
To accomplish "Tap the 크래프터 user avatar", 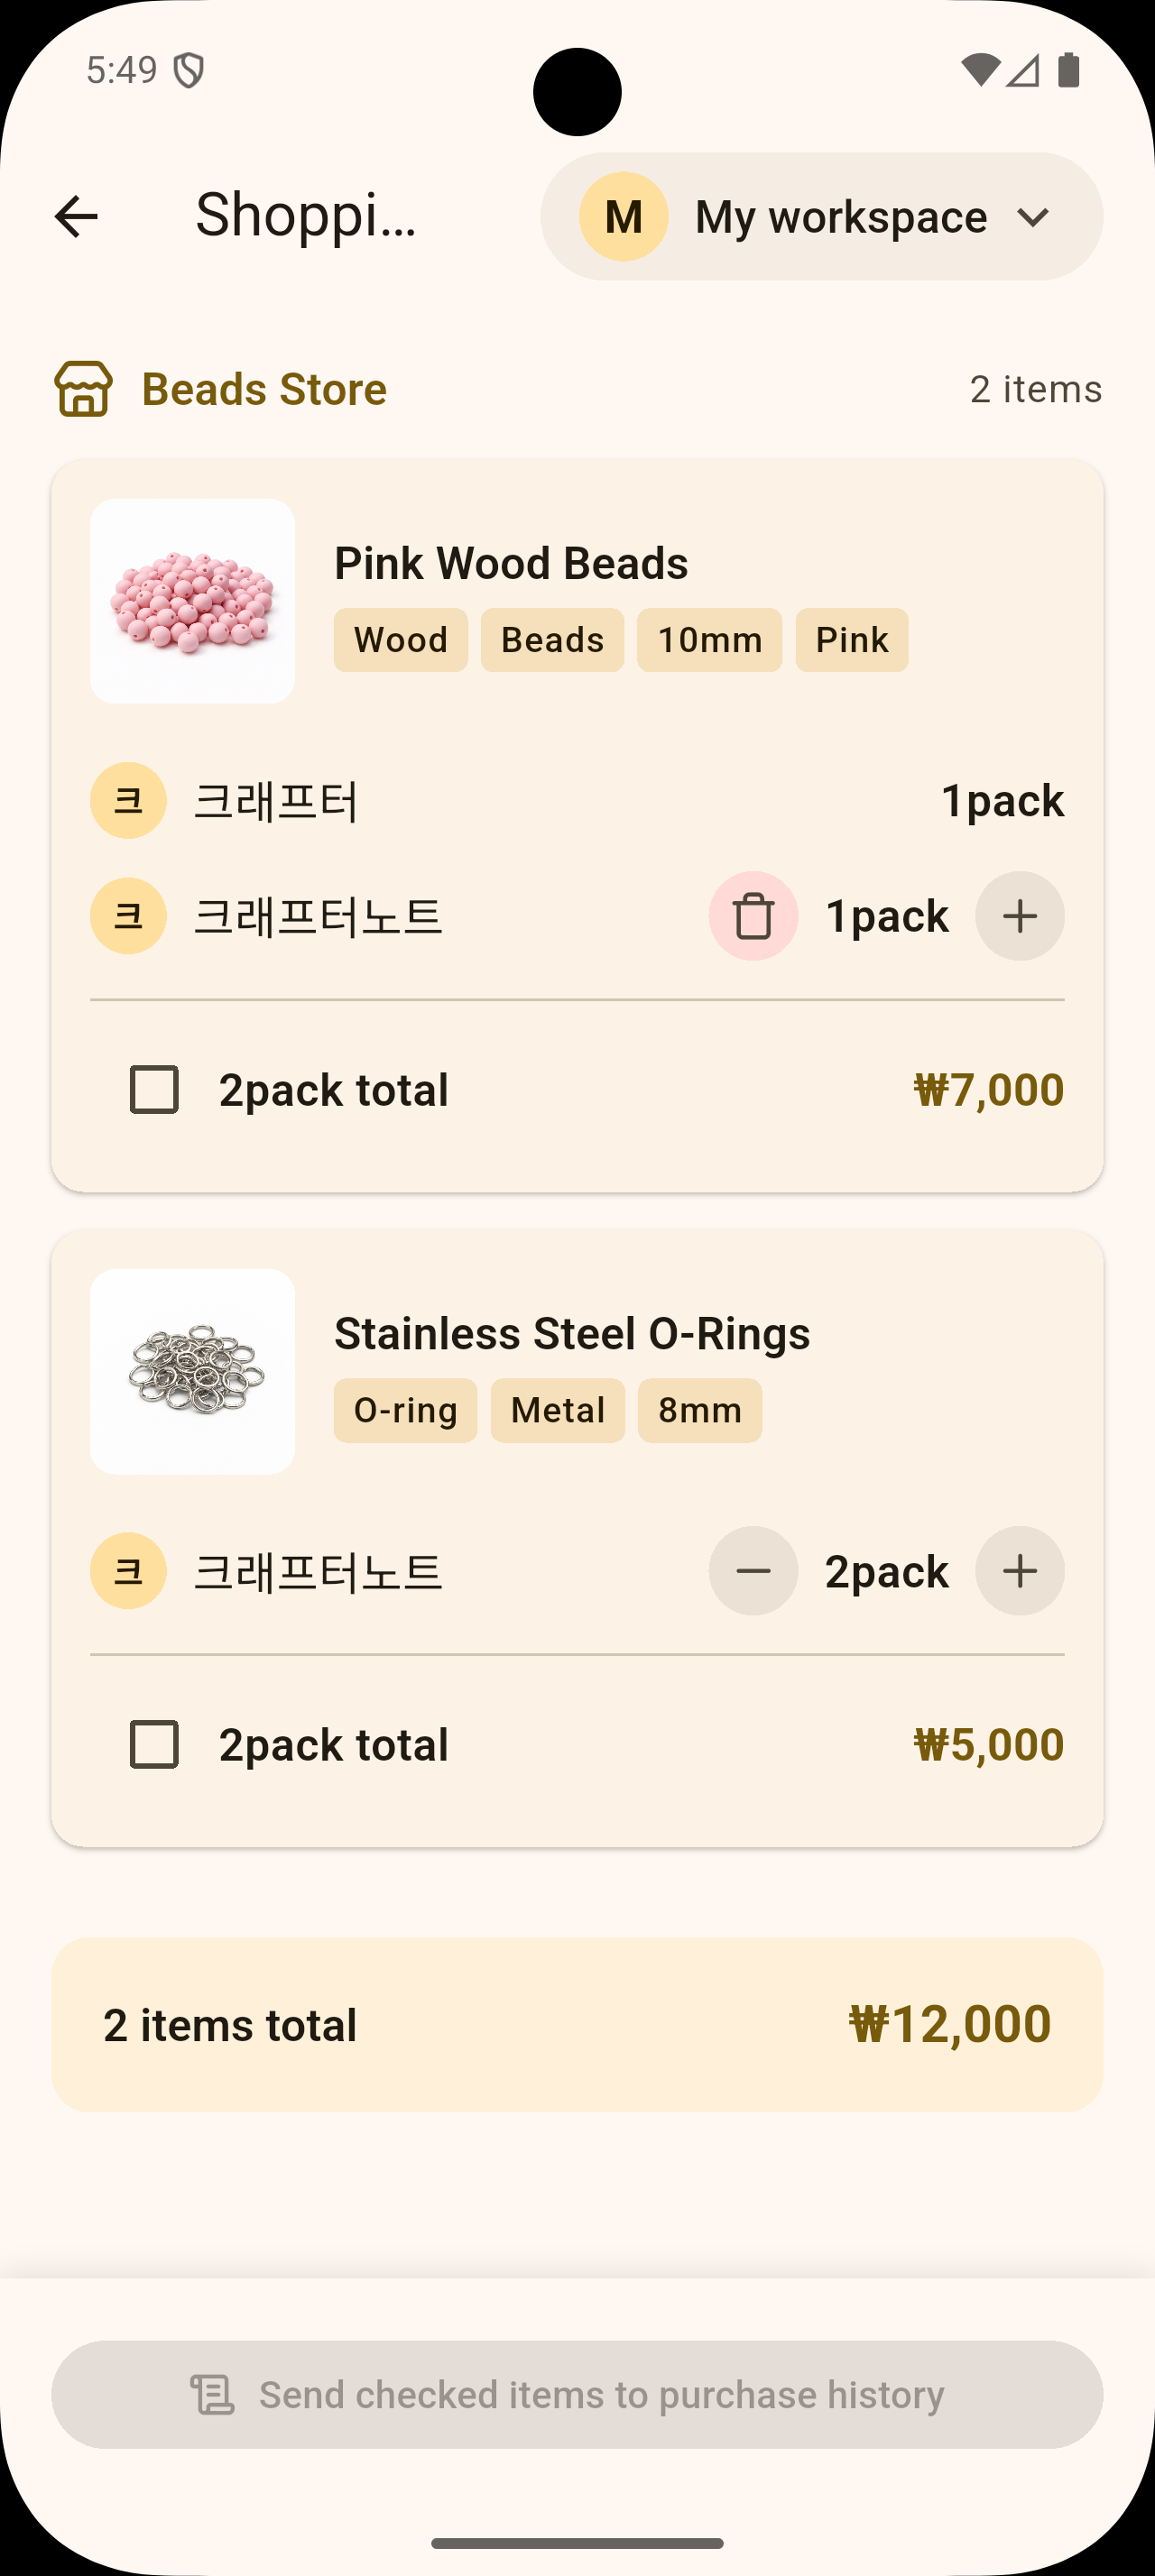I will [128, 800].
